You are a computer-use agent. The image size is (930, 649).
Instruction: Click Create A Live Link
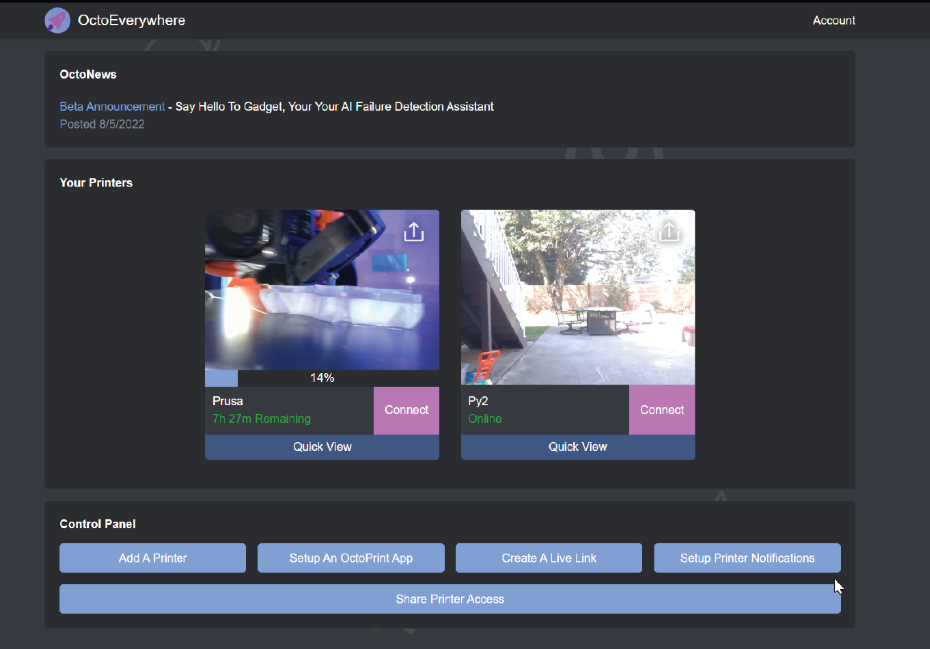(x=549, y=558)
